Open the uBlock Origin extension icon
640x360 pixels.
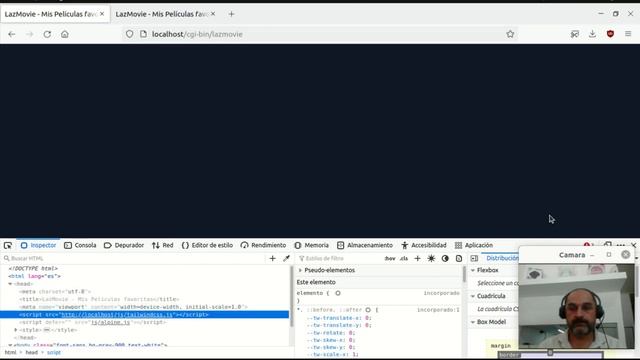610,34
